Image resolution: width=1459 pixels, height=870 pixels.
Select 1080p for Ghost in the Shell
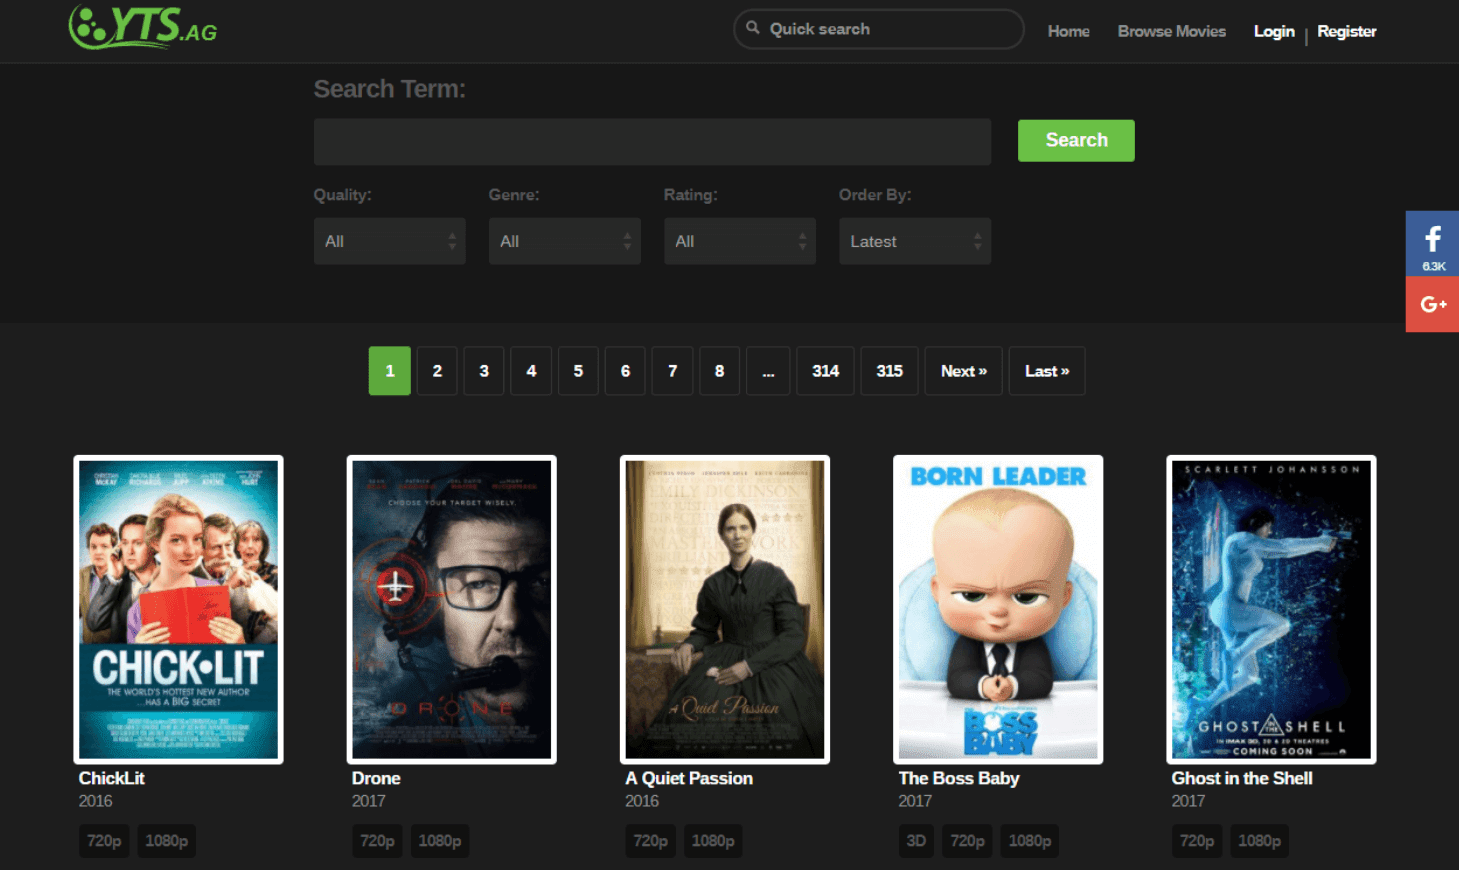pos(1259,841)
